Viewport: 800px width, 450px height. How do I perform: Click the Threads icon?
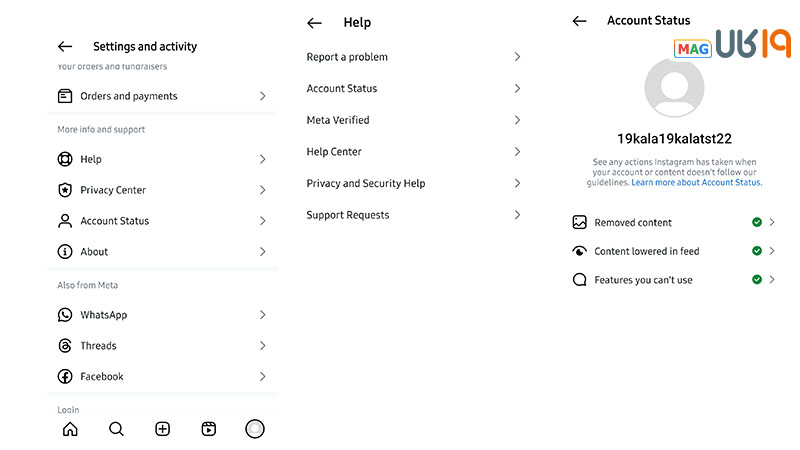pos(65,346)
